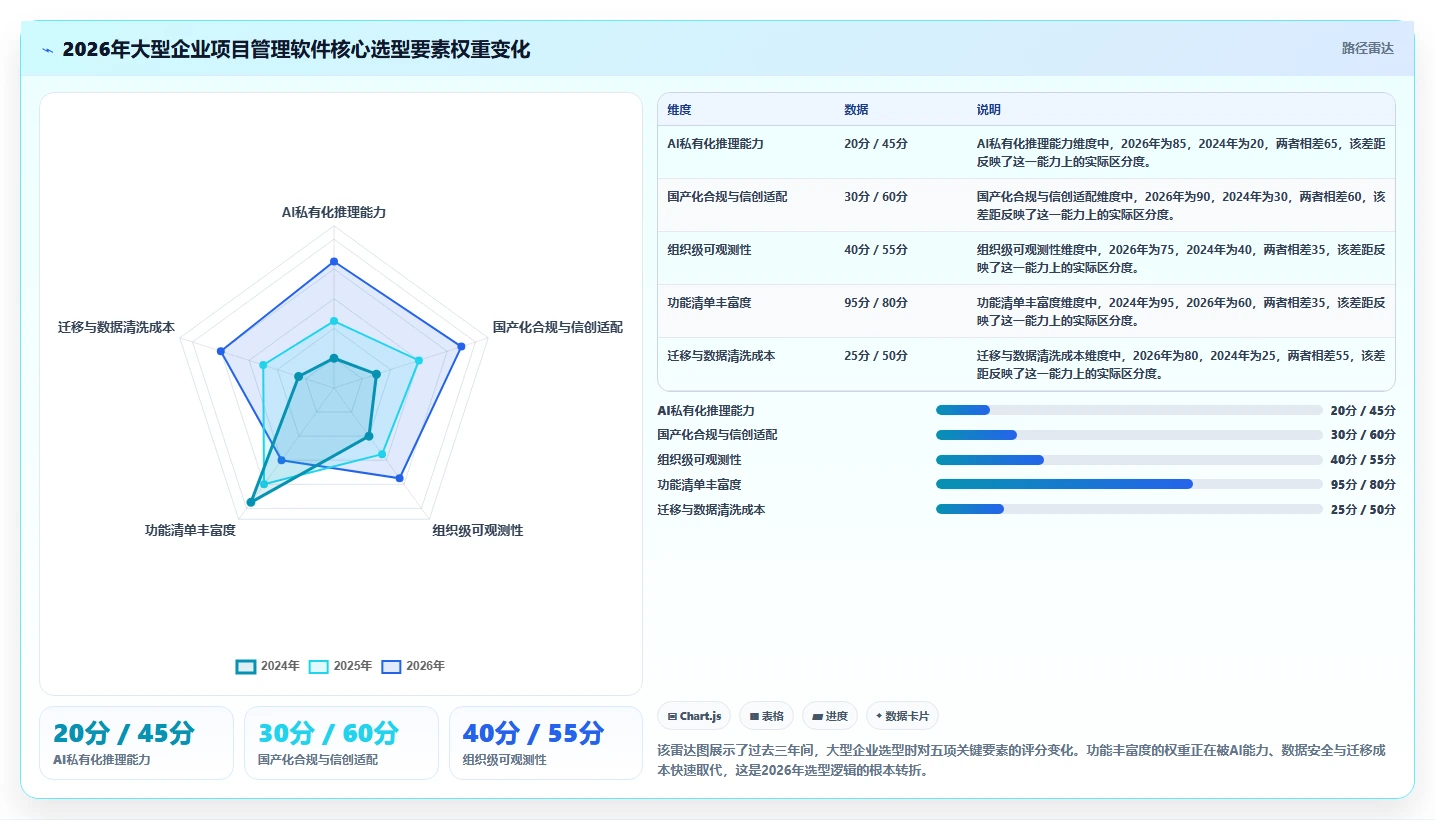Image resolution: width=1435 pixels, height=820 pixels.
Task: Click the table cell 95分 / 80分
Action: pos(876,303)
